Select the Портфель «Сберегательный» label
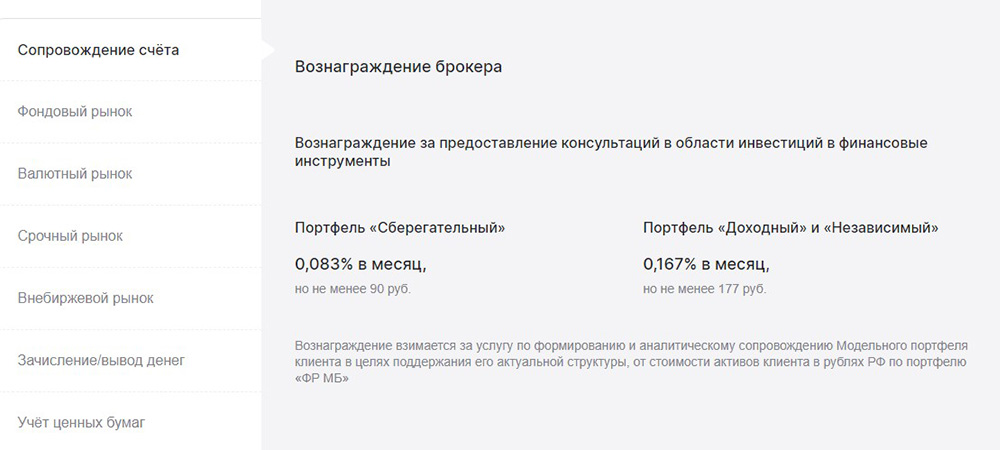This screenshot has width=1000, height=450. click(400, 228)
